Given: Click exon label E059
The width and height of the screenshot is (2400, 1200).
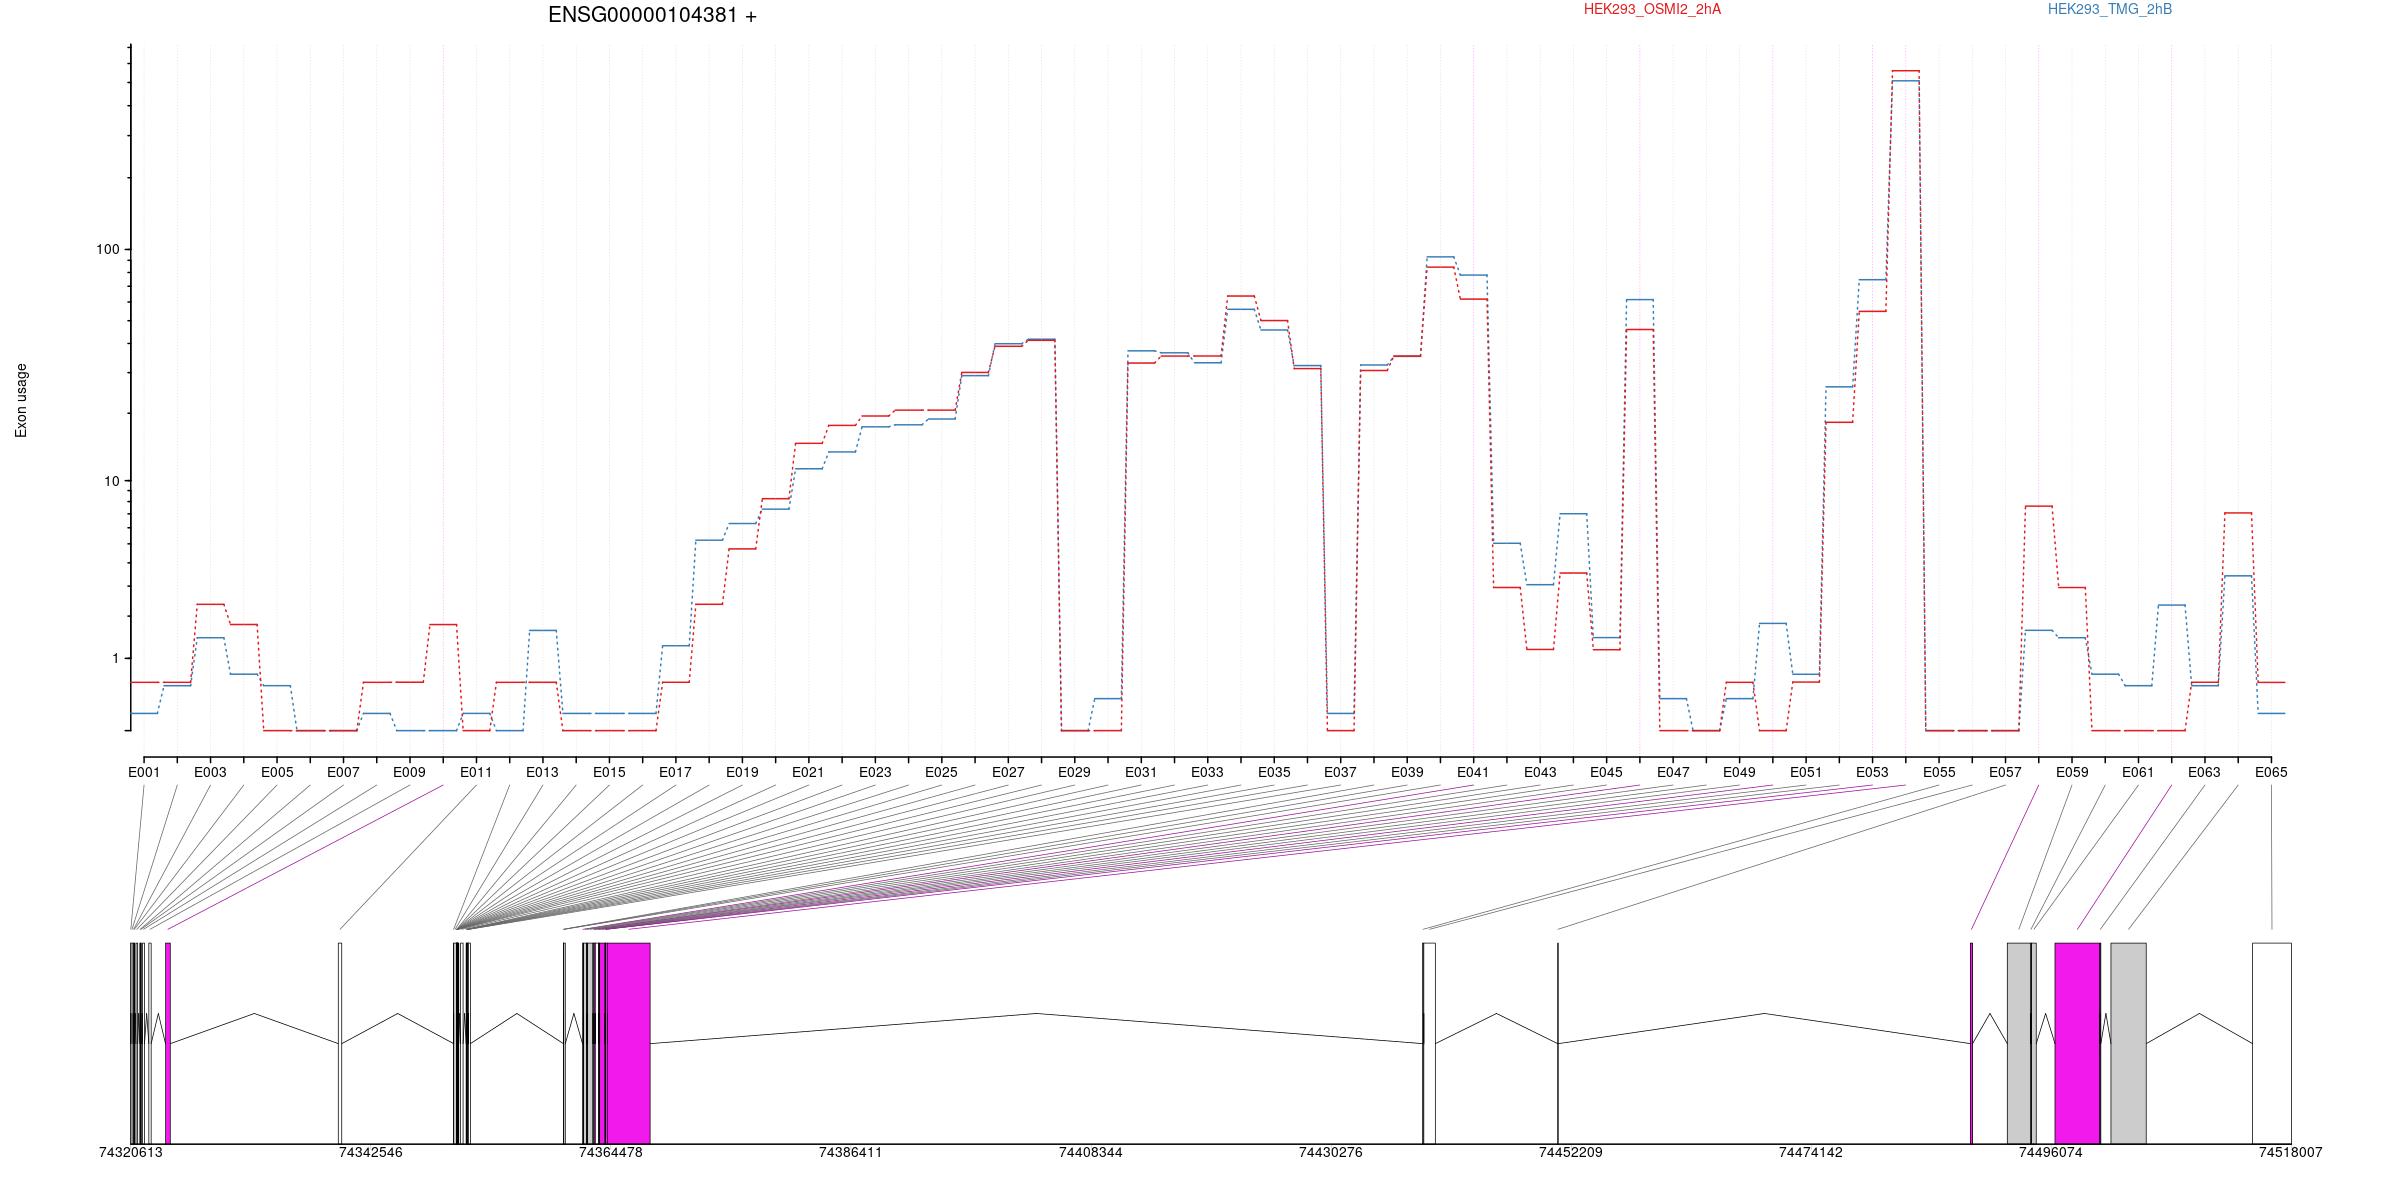Looking at the screenshot, I should click(x=2072, y=772).
